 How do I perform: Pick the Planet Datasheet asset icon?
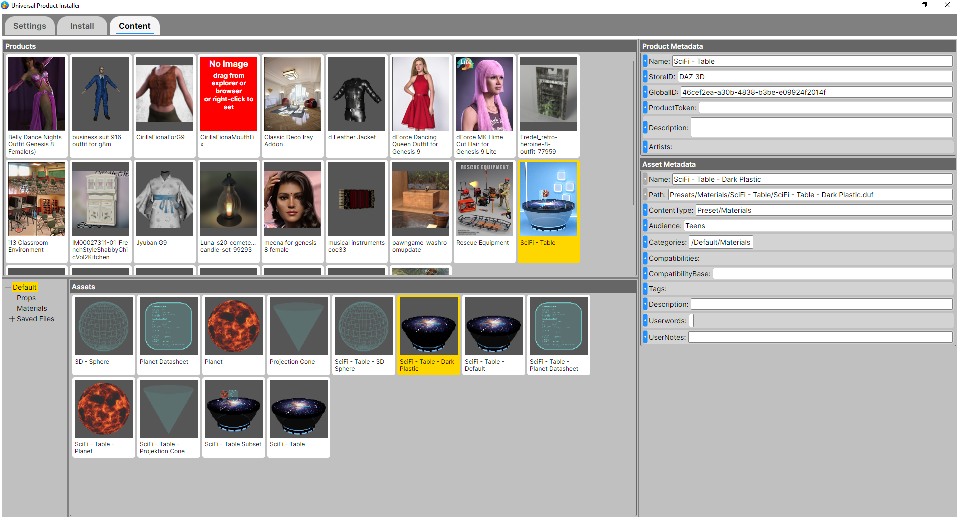[x=169, y=327]
